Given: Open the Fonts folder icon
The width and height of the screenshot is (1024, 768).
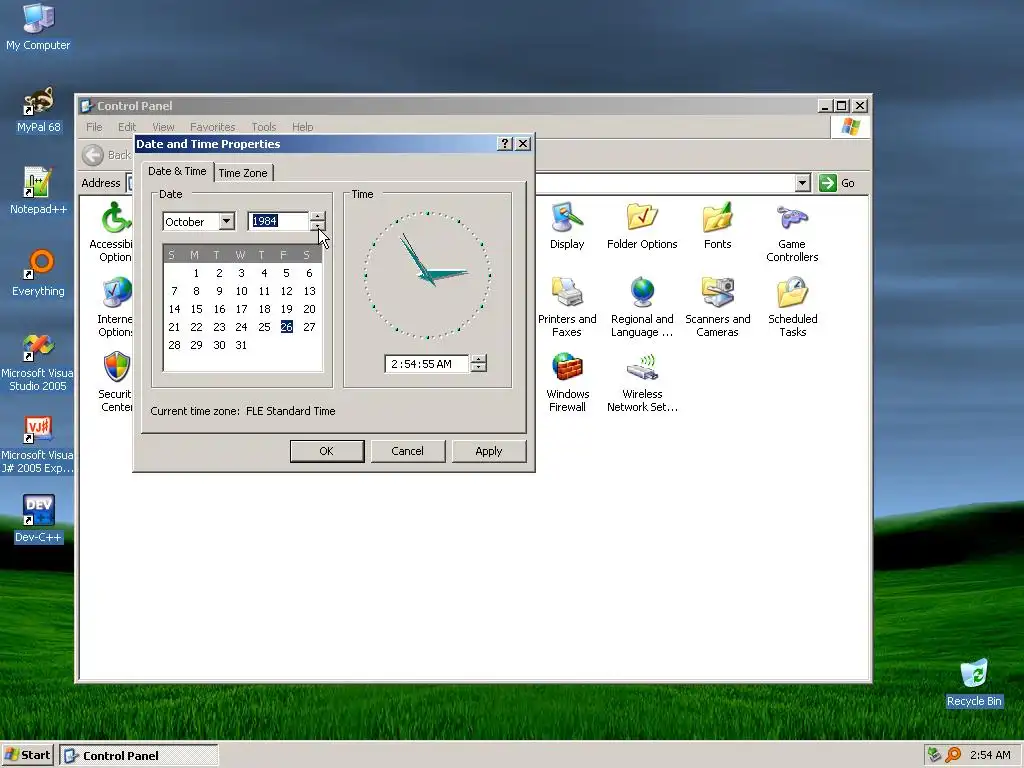Looking at the screenshot, I should (717, 226).
